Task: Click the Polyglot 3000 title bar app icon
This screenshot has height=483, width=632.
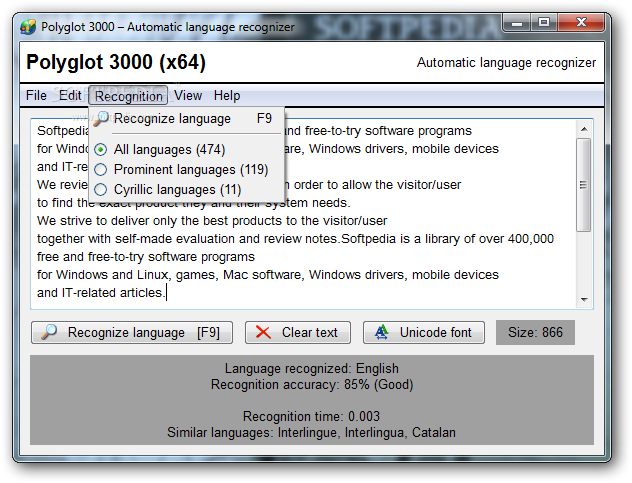Action: [28, 27]
